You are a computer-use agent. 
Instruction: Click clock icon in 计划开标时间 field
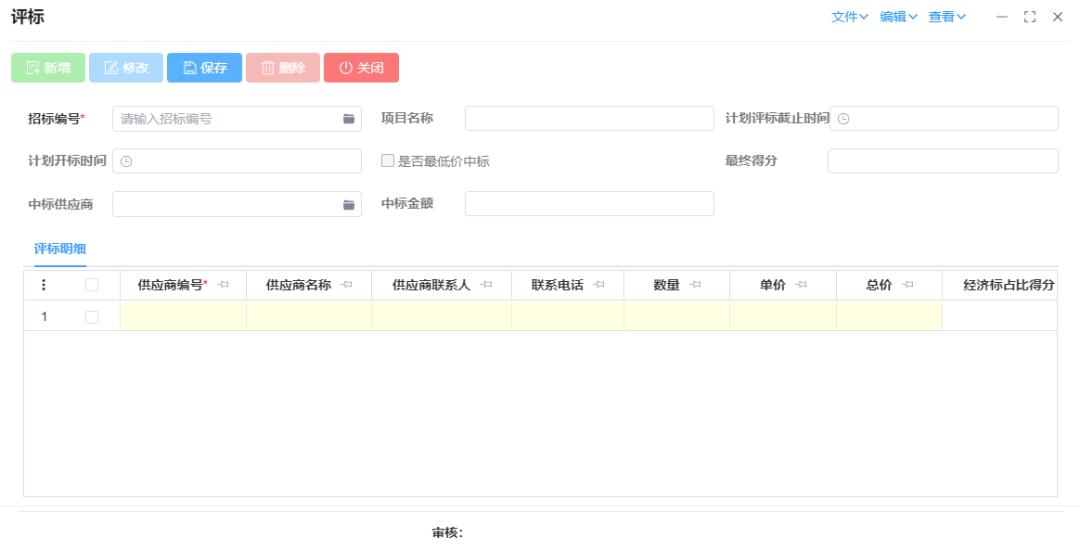(126, 161)
